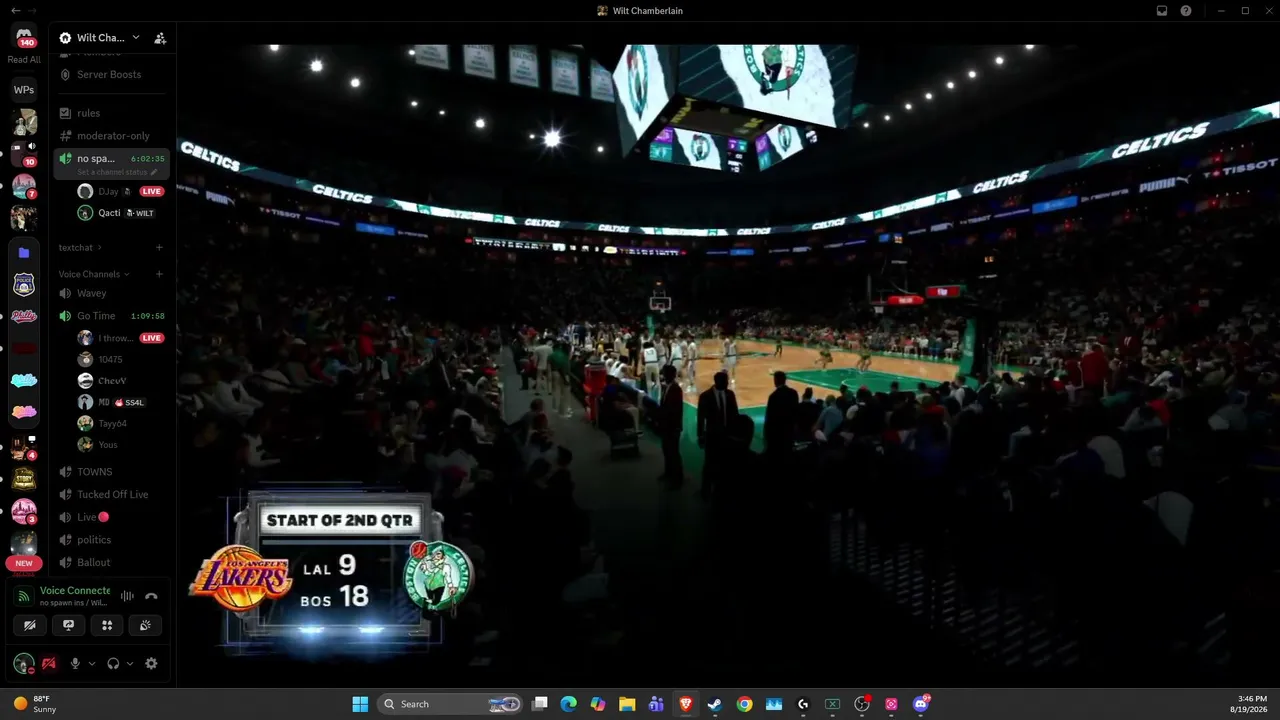Open headphone output options dropdown

click(130, 664)
